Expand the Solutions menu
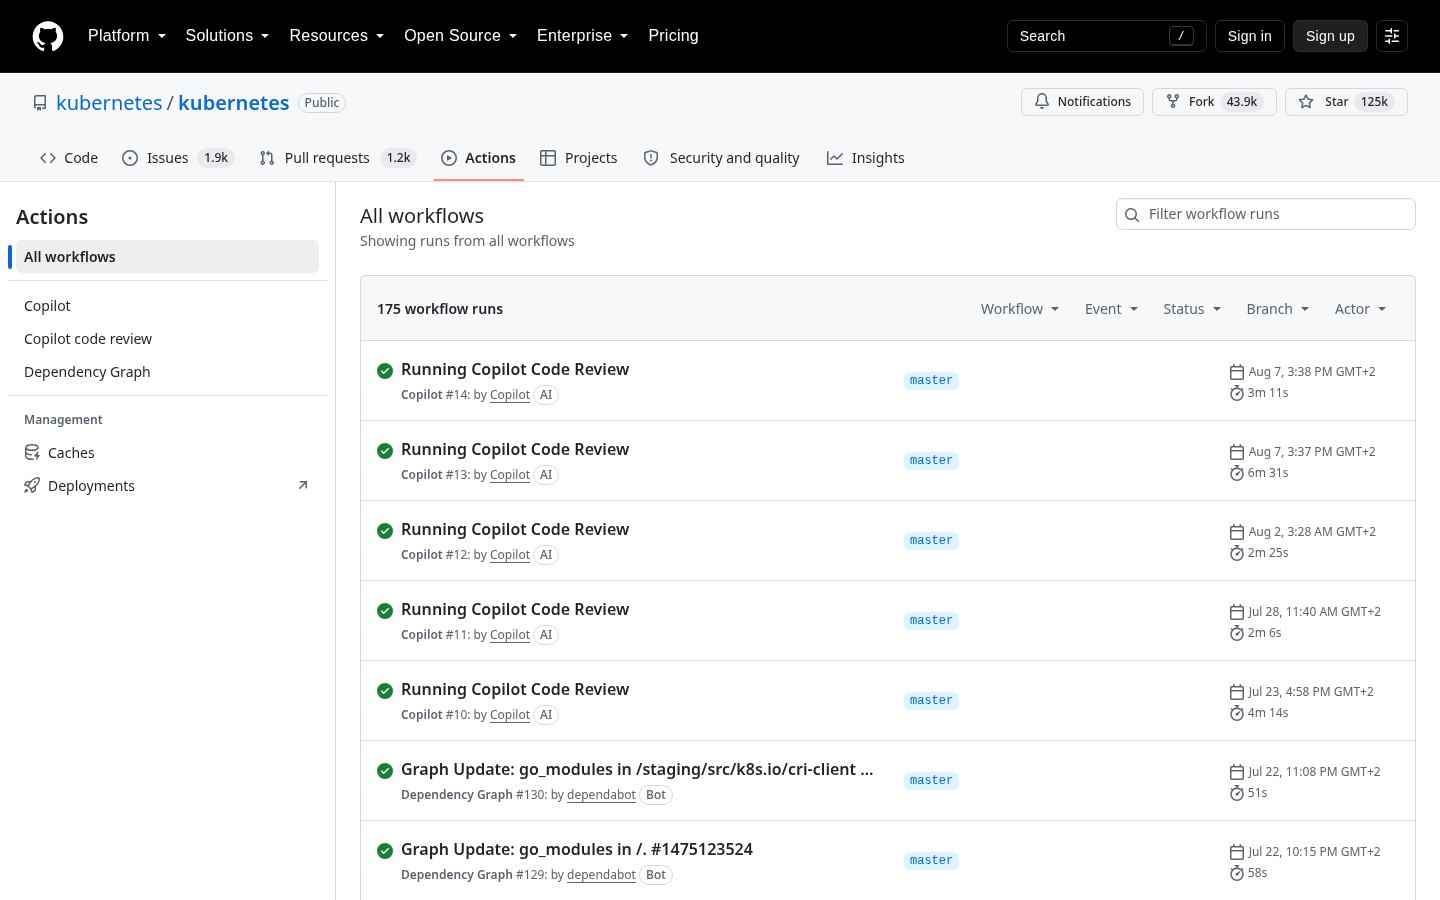Viewport: 1440px width, 900px height. [x=227, y=36]
